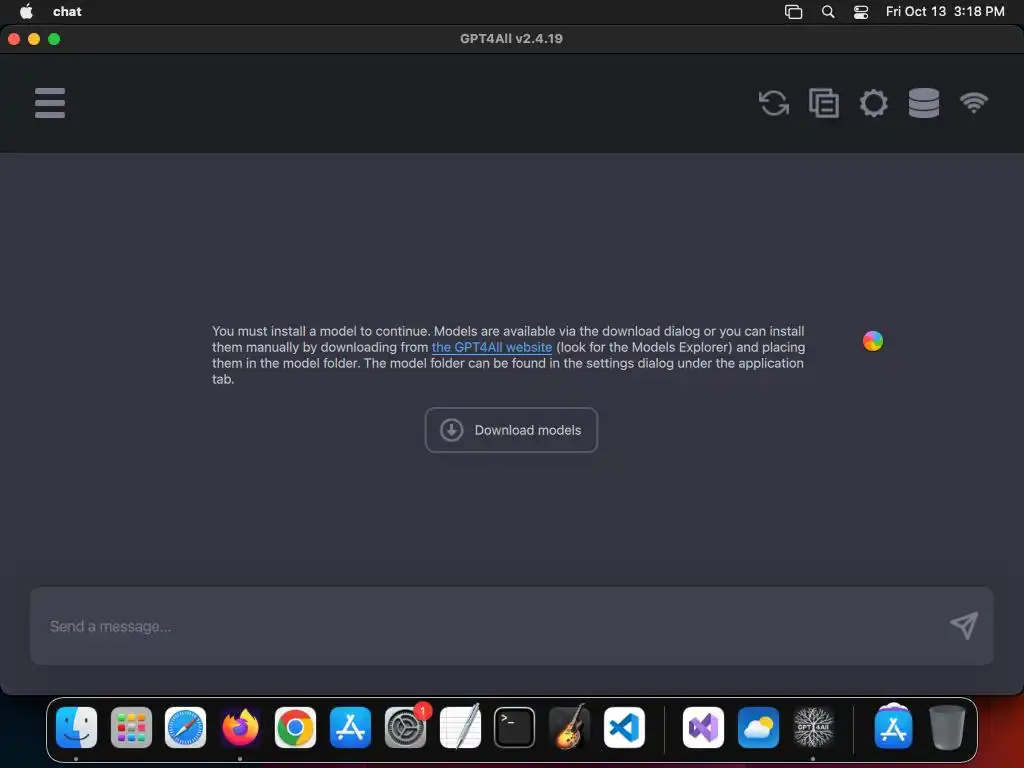Minimize the GPT4All window with yellow button
Viewport: 1024px width, 768px height.
pyautogui.click(x=34, y=39)
